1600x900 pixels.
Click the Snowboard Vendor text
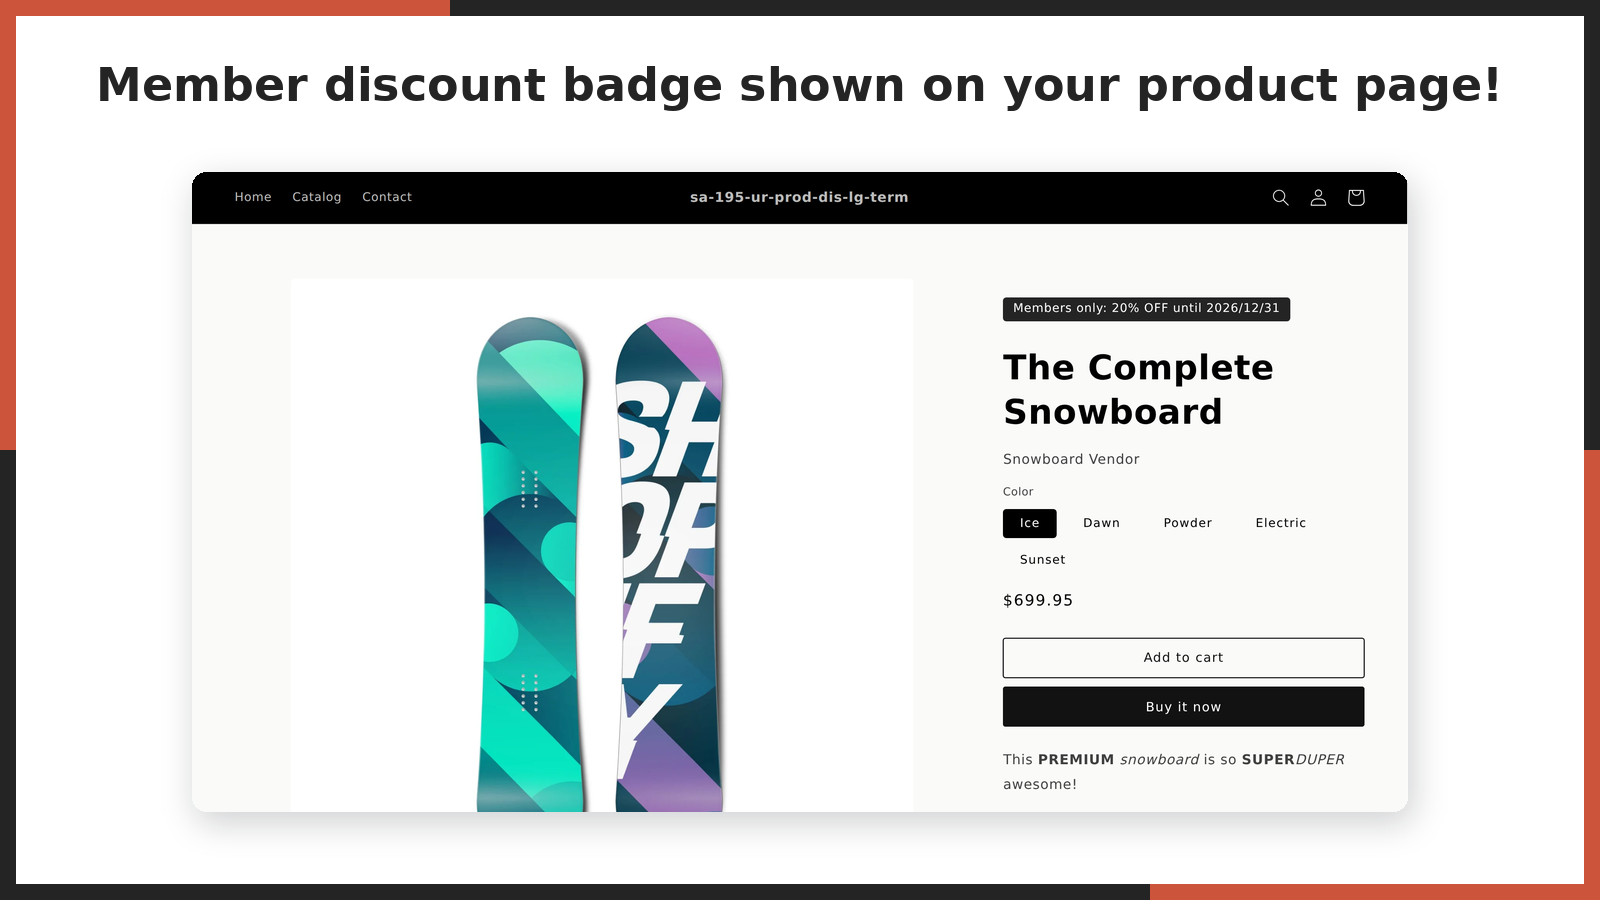1071,459
